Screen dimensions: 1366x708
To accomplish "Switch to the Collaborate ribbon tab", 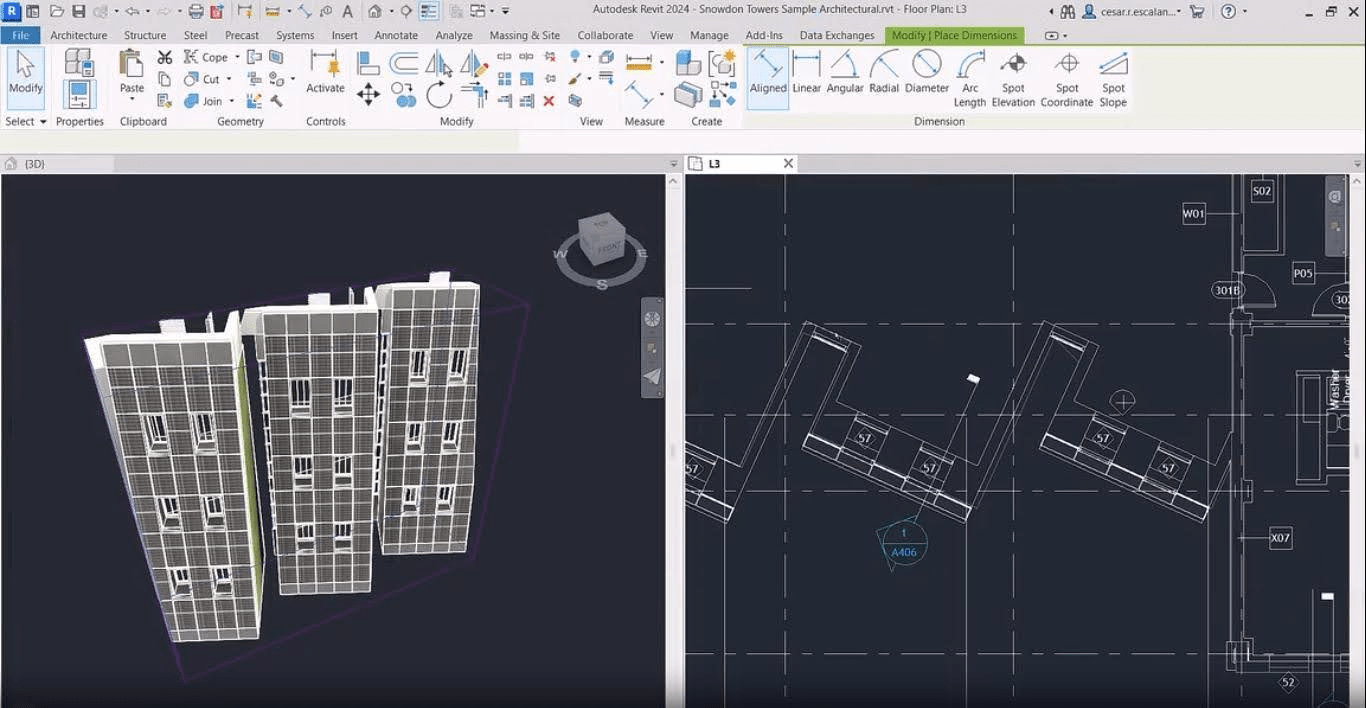I will click(x=605, y=35).
